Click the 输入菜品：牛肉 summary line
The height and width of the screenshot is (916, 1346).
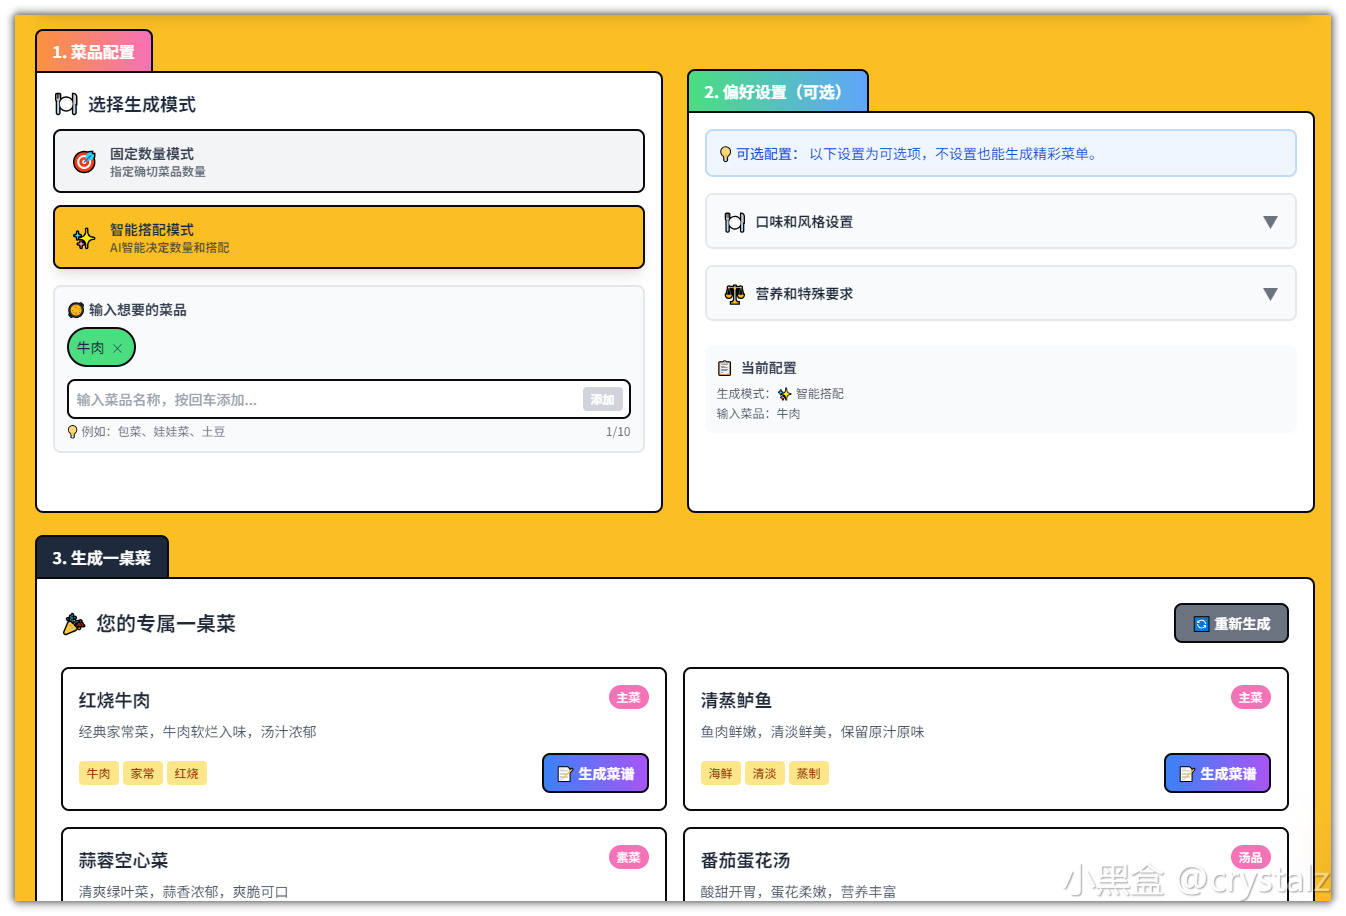click(x=759, y=414)
